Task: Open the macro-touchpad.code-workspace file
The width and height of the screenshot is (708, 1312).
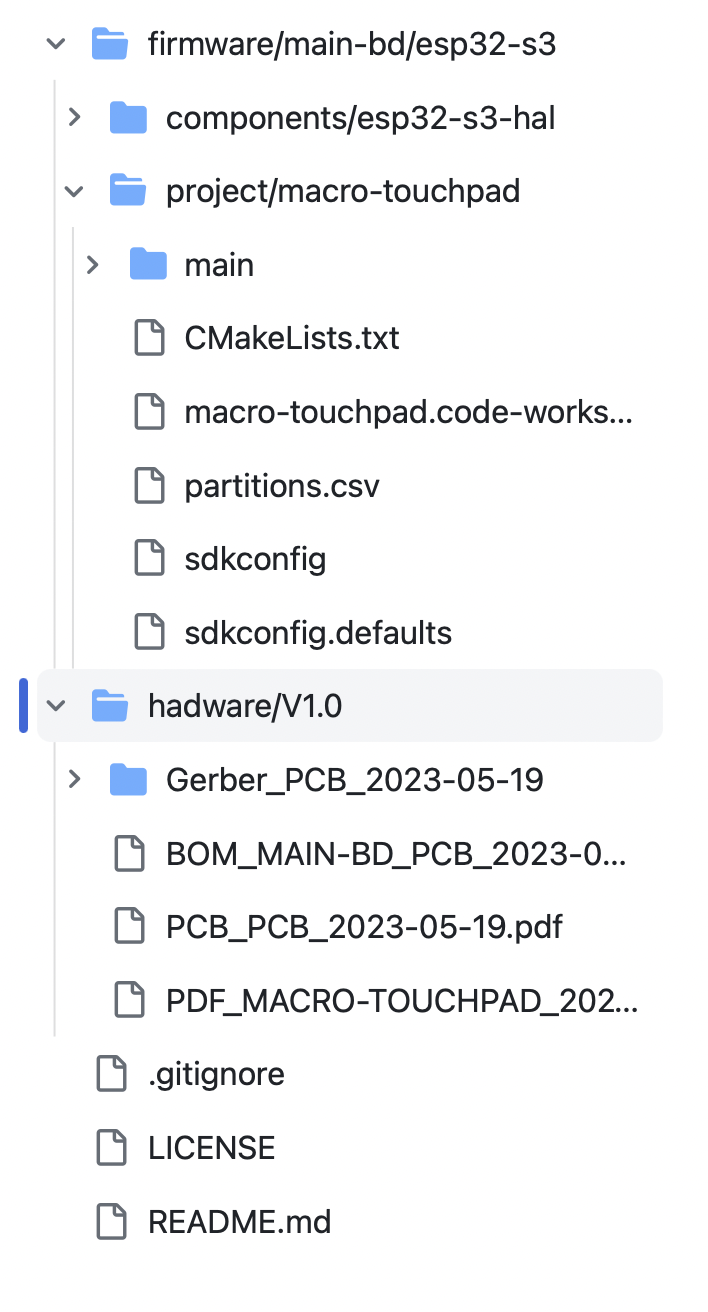Action: (408, 412)
